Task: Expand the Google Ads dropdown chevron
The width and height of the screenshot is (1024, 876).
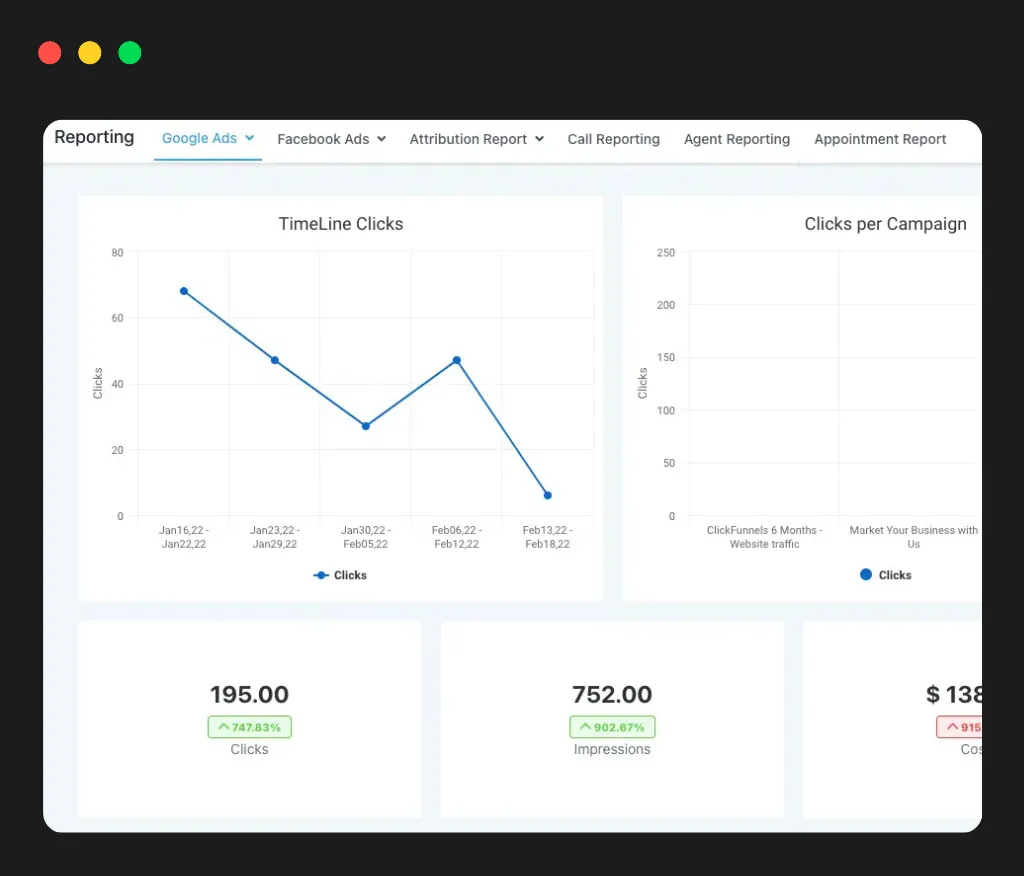Action: point(249,138)
